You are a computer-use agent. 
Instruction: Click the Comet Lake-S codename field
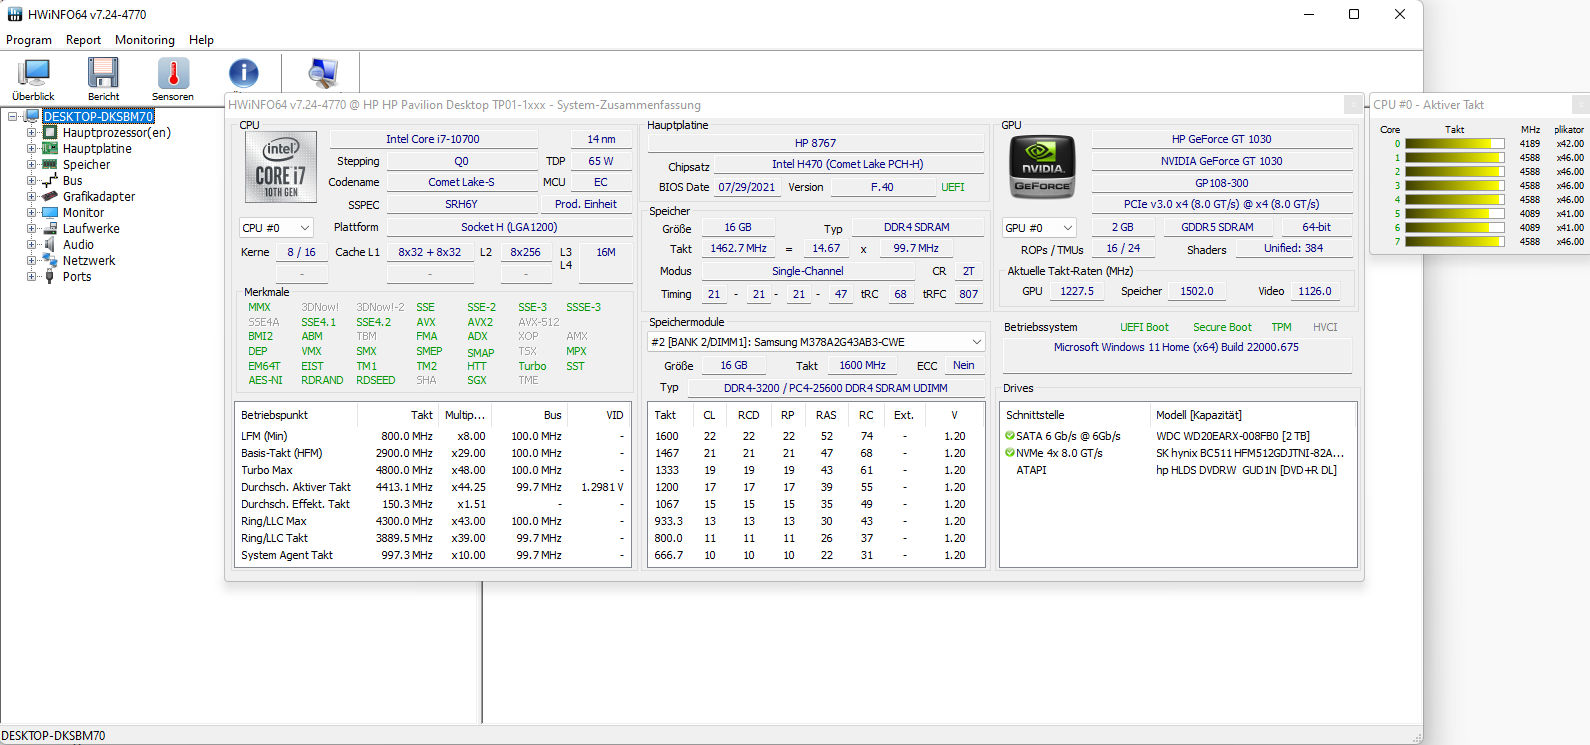click(461, 182)
